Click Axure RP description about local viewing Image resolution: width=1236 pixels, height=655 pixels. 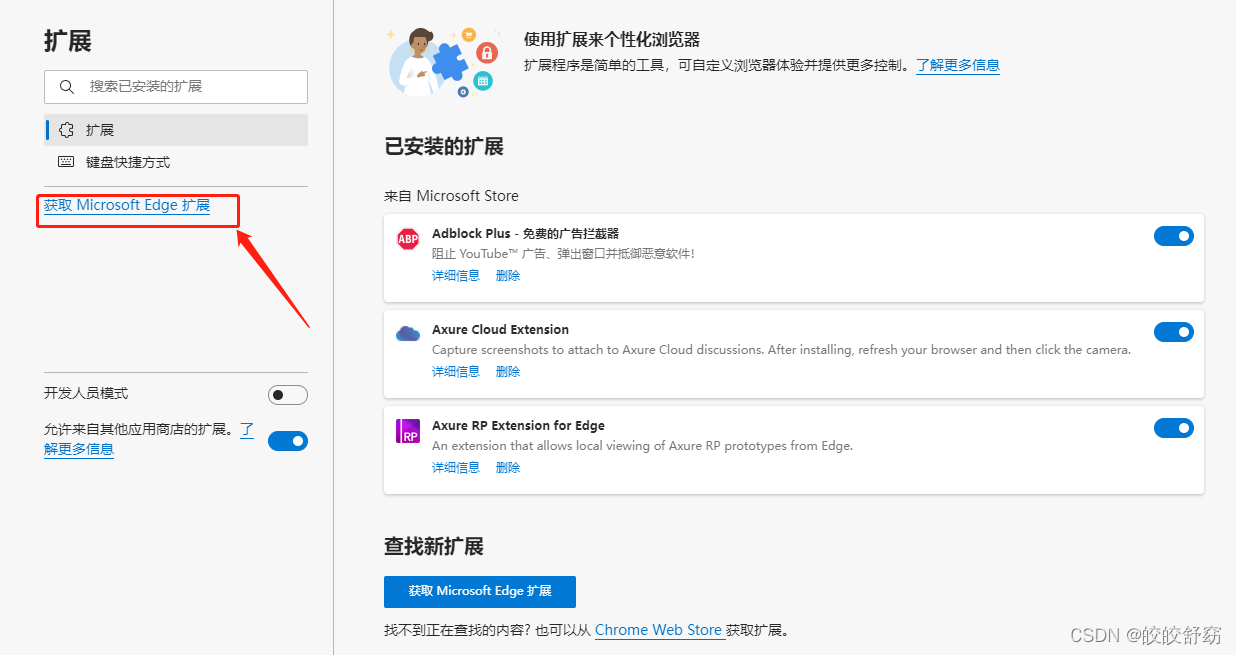[642, 446]
